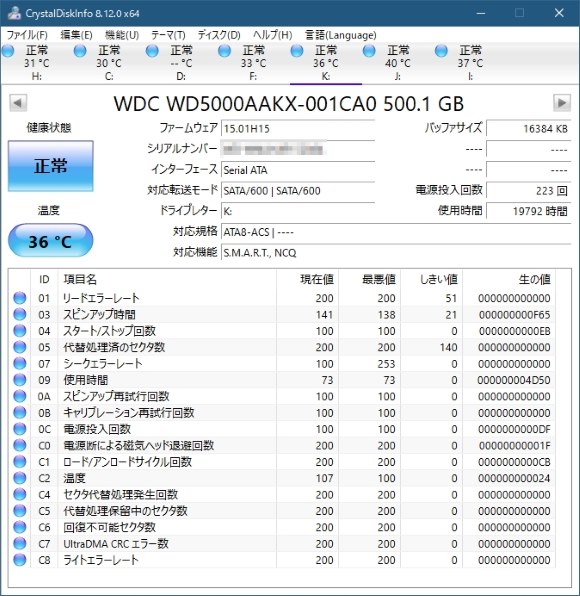This screenshot has width=580, height=596.
Task: Click status orb for C2 温度 row
Action: point(20,478)
